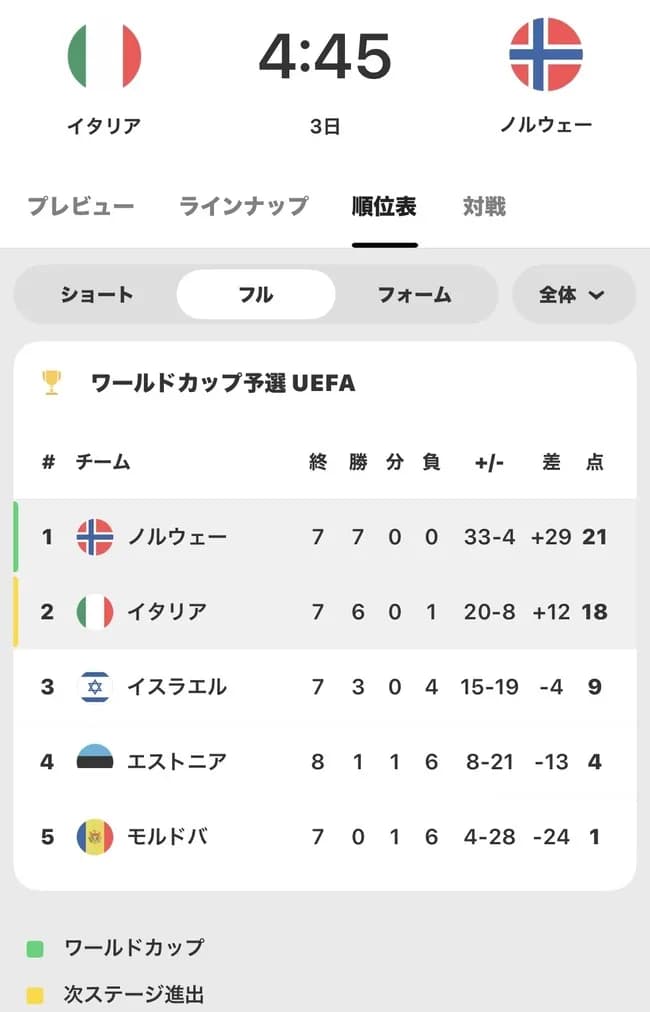Open the ラインナップ tab
Screen dimensions: 650x1012
(242, 205)
